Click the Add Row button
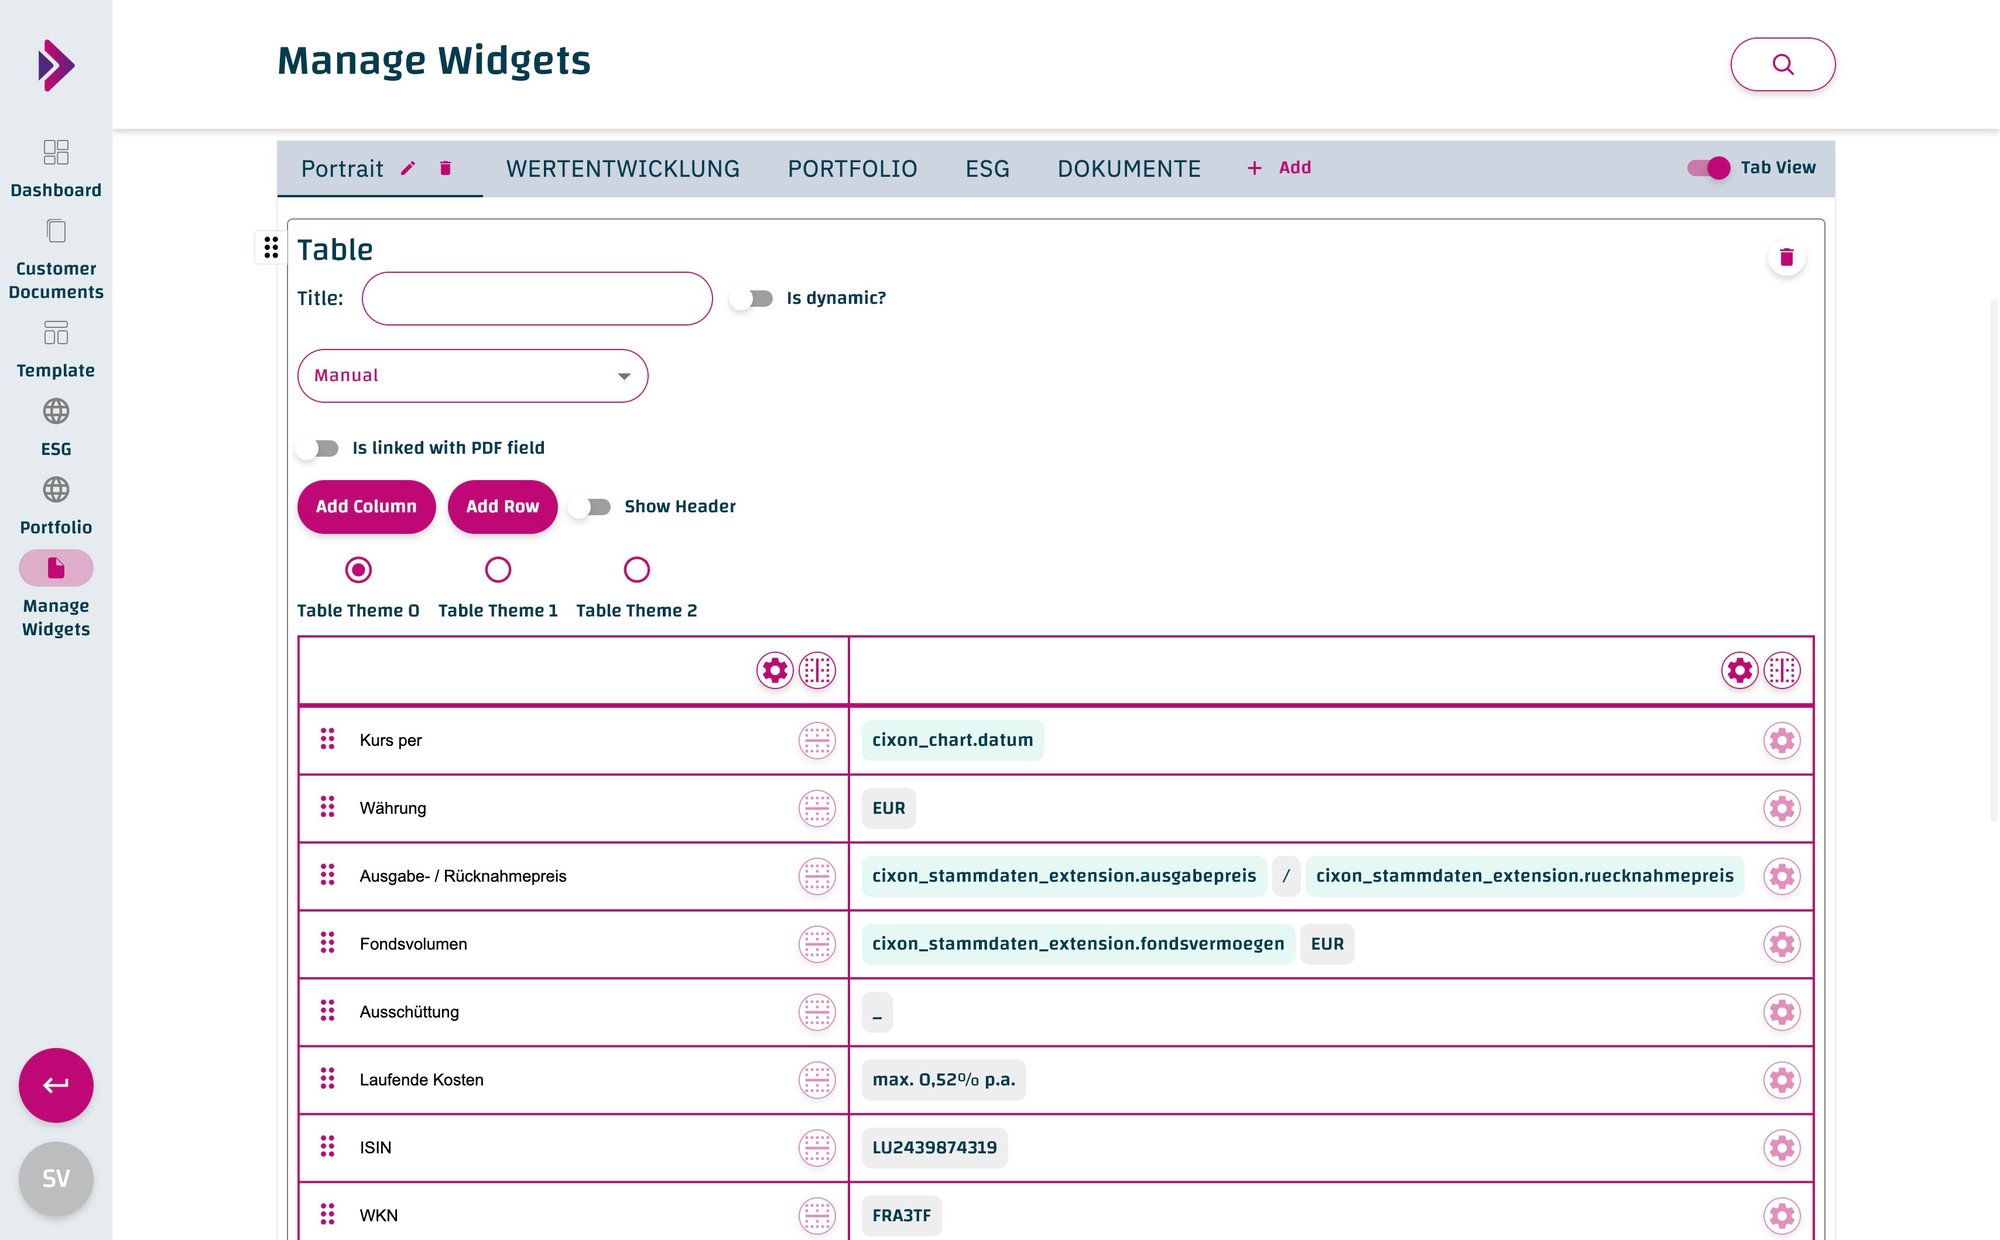 502,507
